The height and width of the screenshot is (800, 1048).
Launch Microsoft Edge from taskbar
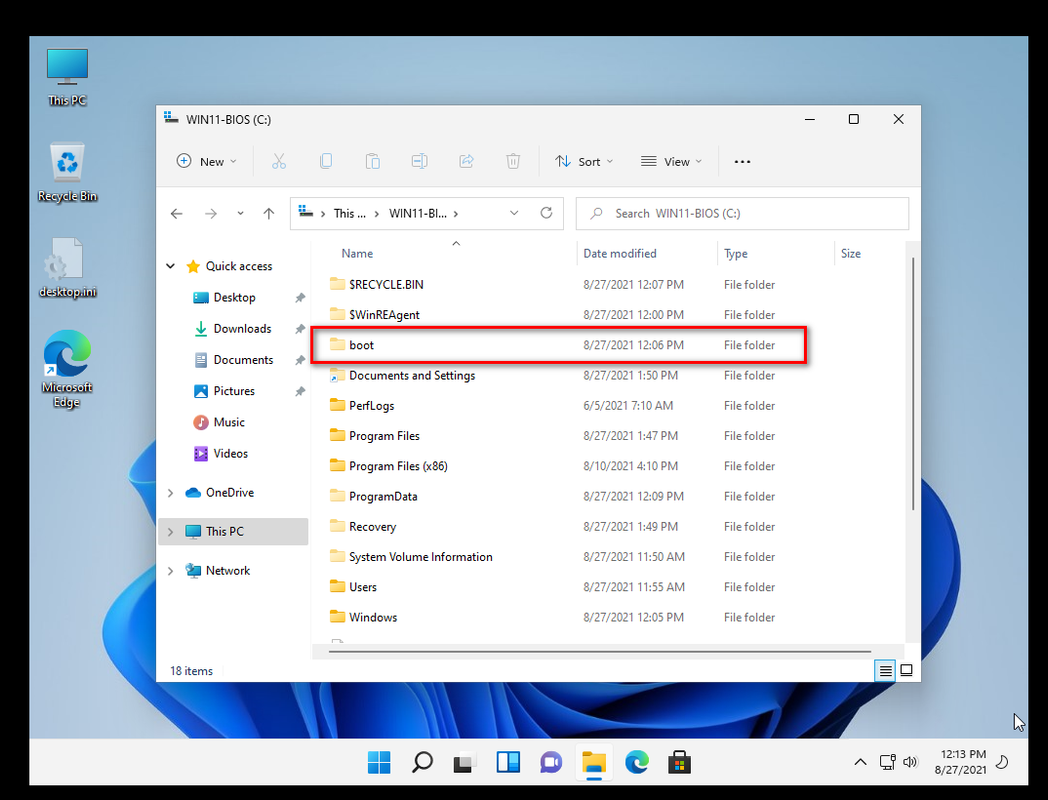(x=636, y=762)
